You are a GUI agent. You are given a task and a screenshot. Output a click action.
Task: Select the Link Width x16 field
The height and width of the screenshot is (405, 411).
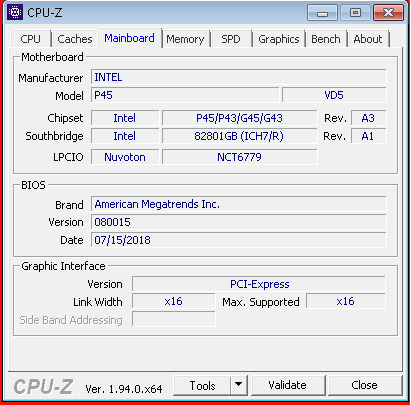click(173, 301)
